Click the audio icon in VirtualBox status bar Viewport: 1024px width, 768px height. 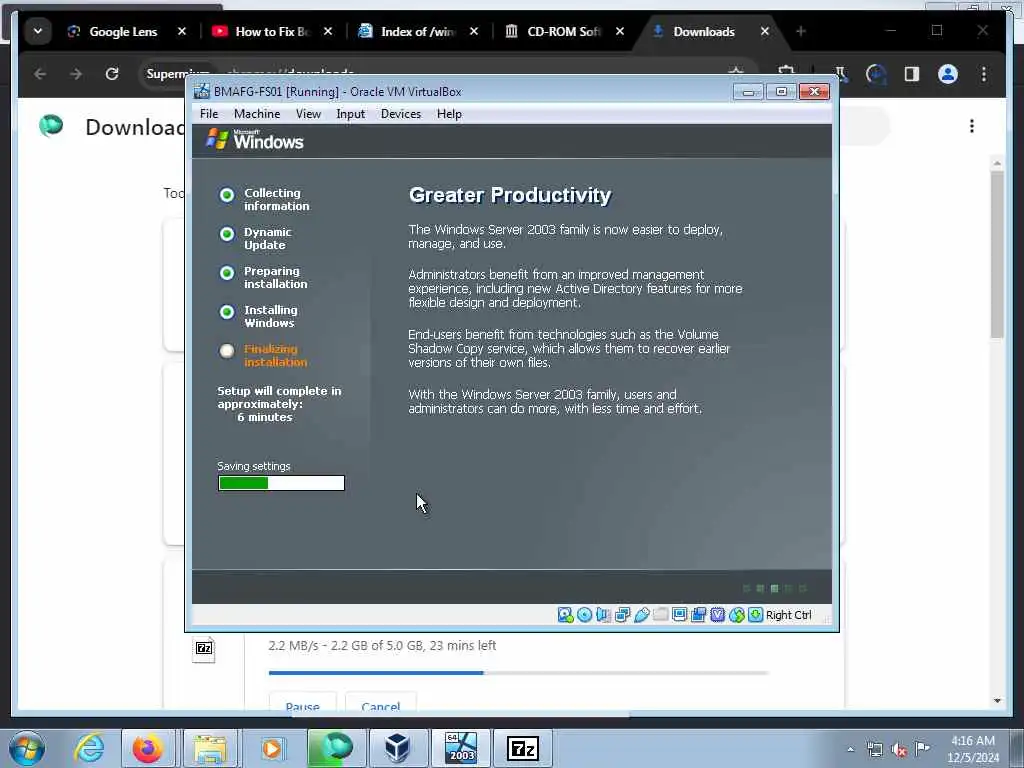click(x=603, y=615)
